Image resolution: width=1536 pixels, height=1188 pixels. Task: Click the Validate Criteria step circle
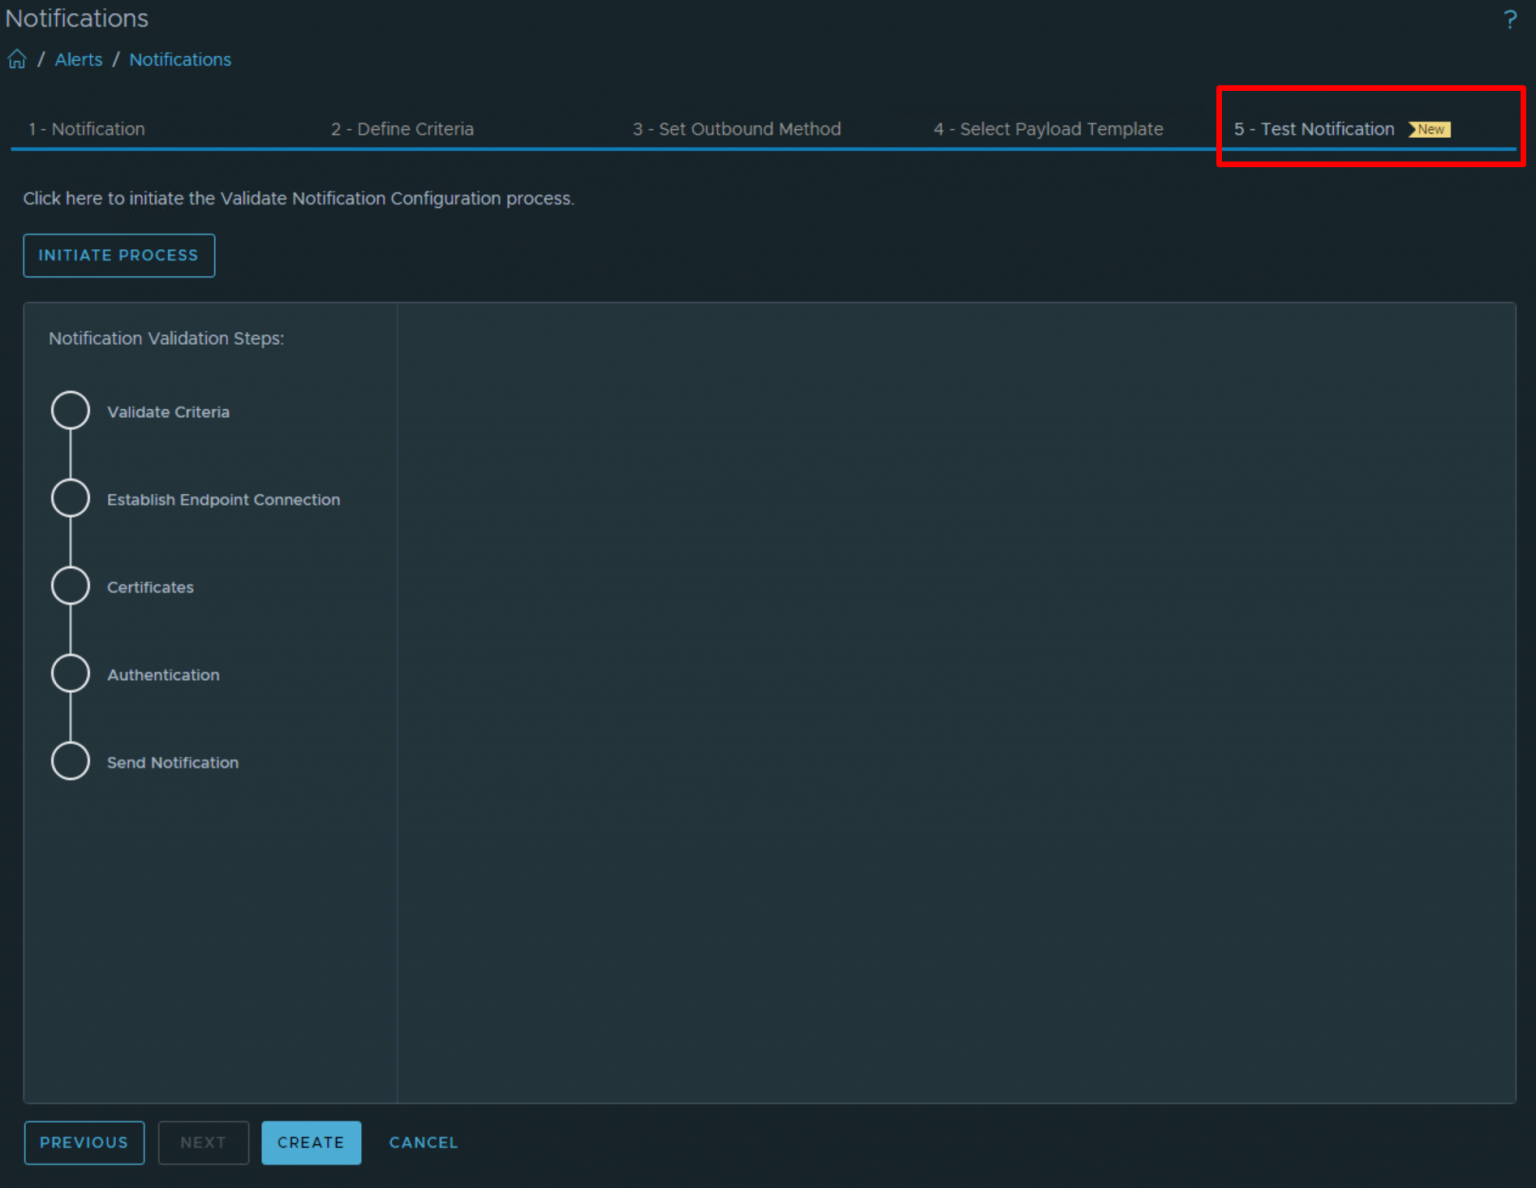pyautogui.click(x=70, y=410)
